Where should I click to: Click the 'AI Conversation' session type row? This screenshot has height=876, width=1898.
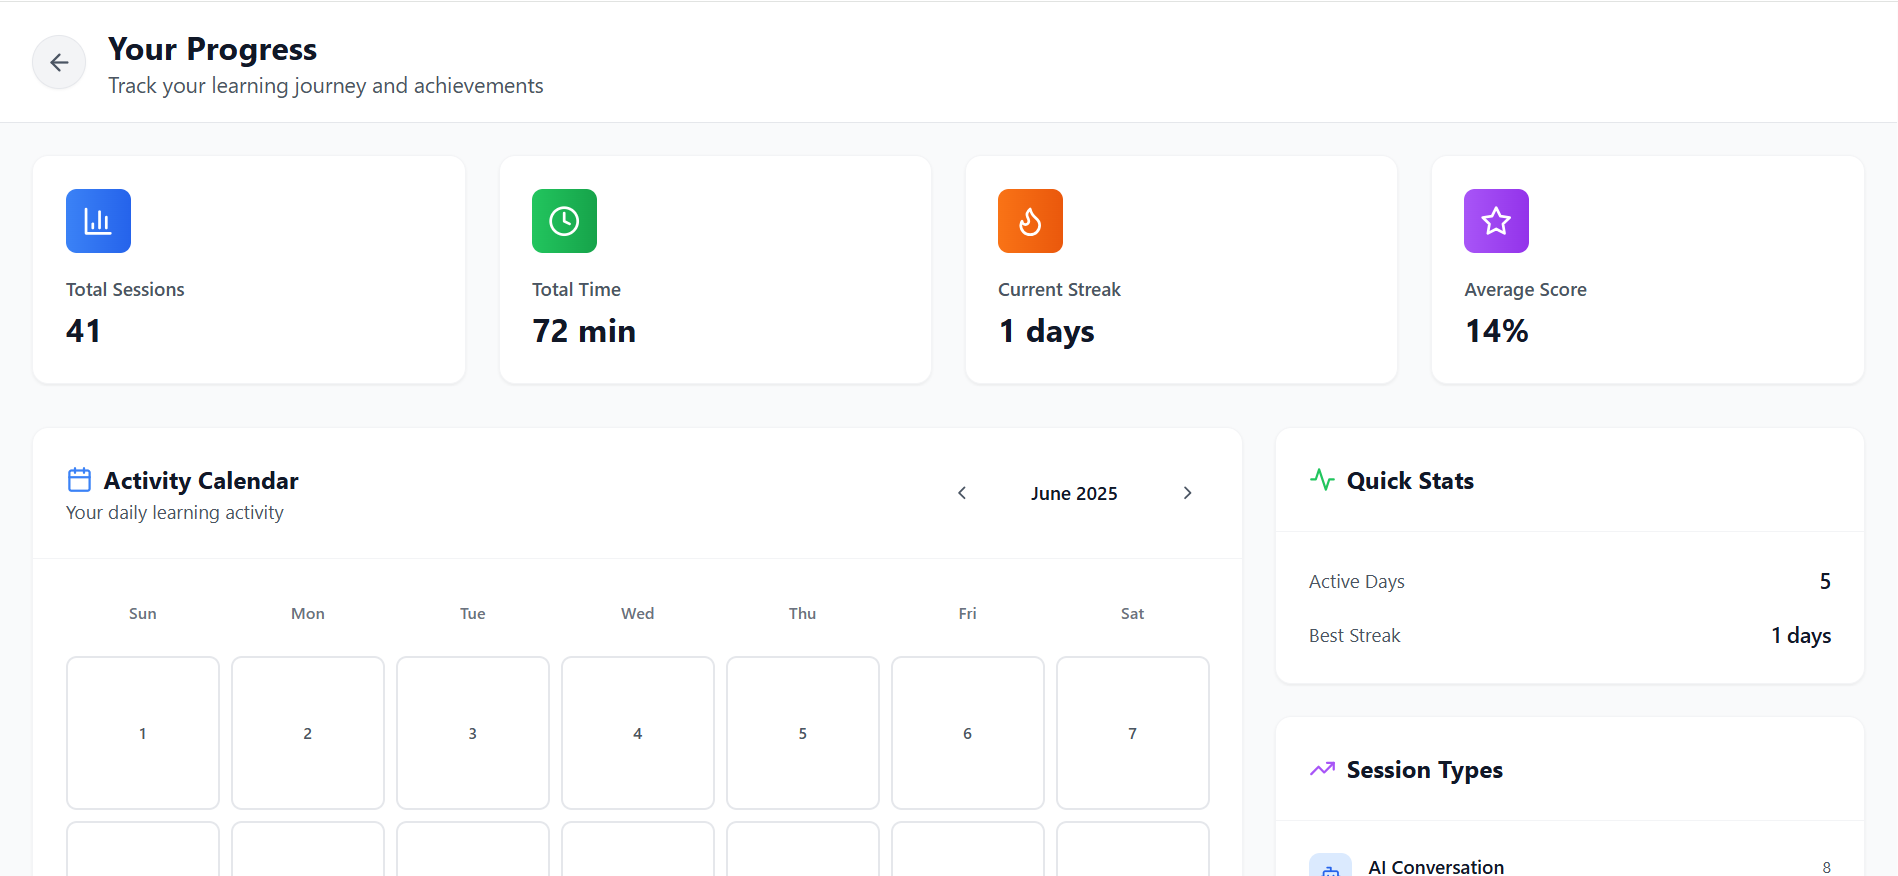click(x=1570, y=867)
